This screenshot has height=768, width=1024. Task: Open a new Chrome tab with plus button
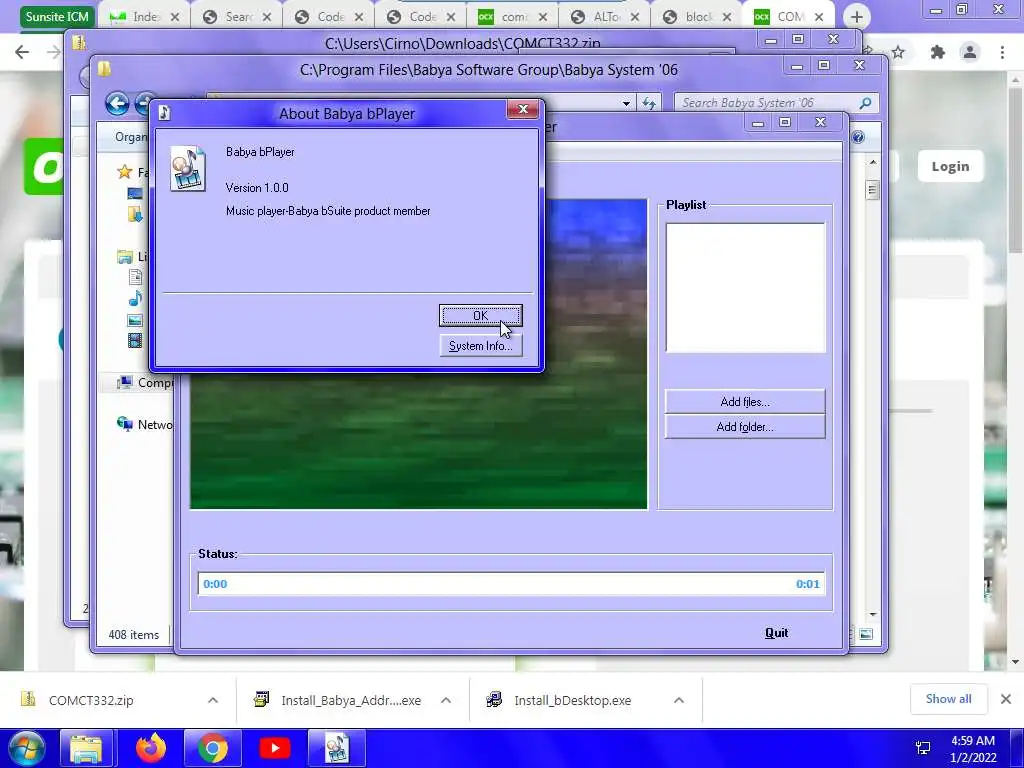tap(857, 17)
